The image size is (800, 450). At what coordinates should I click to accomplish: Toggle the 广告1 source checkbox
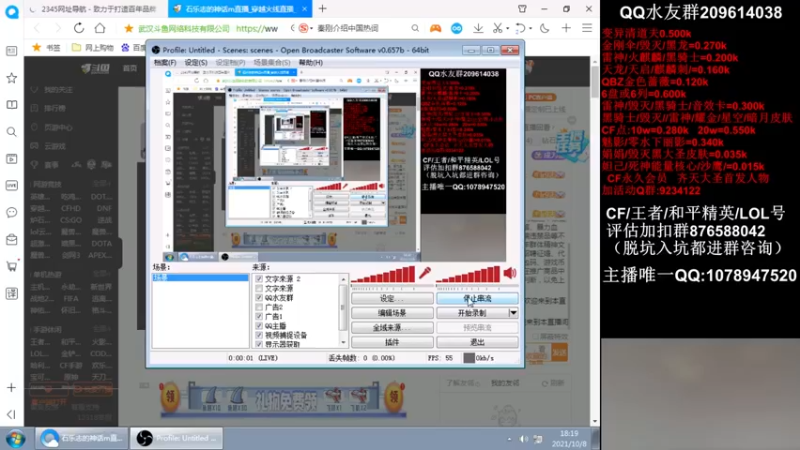259,316
